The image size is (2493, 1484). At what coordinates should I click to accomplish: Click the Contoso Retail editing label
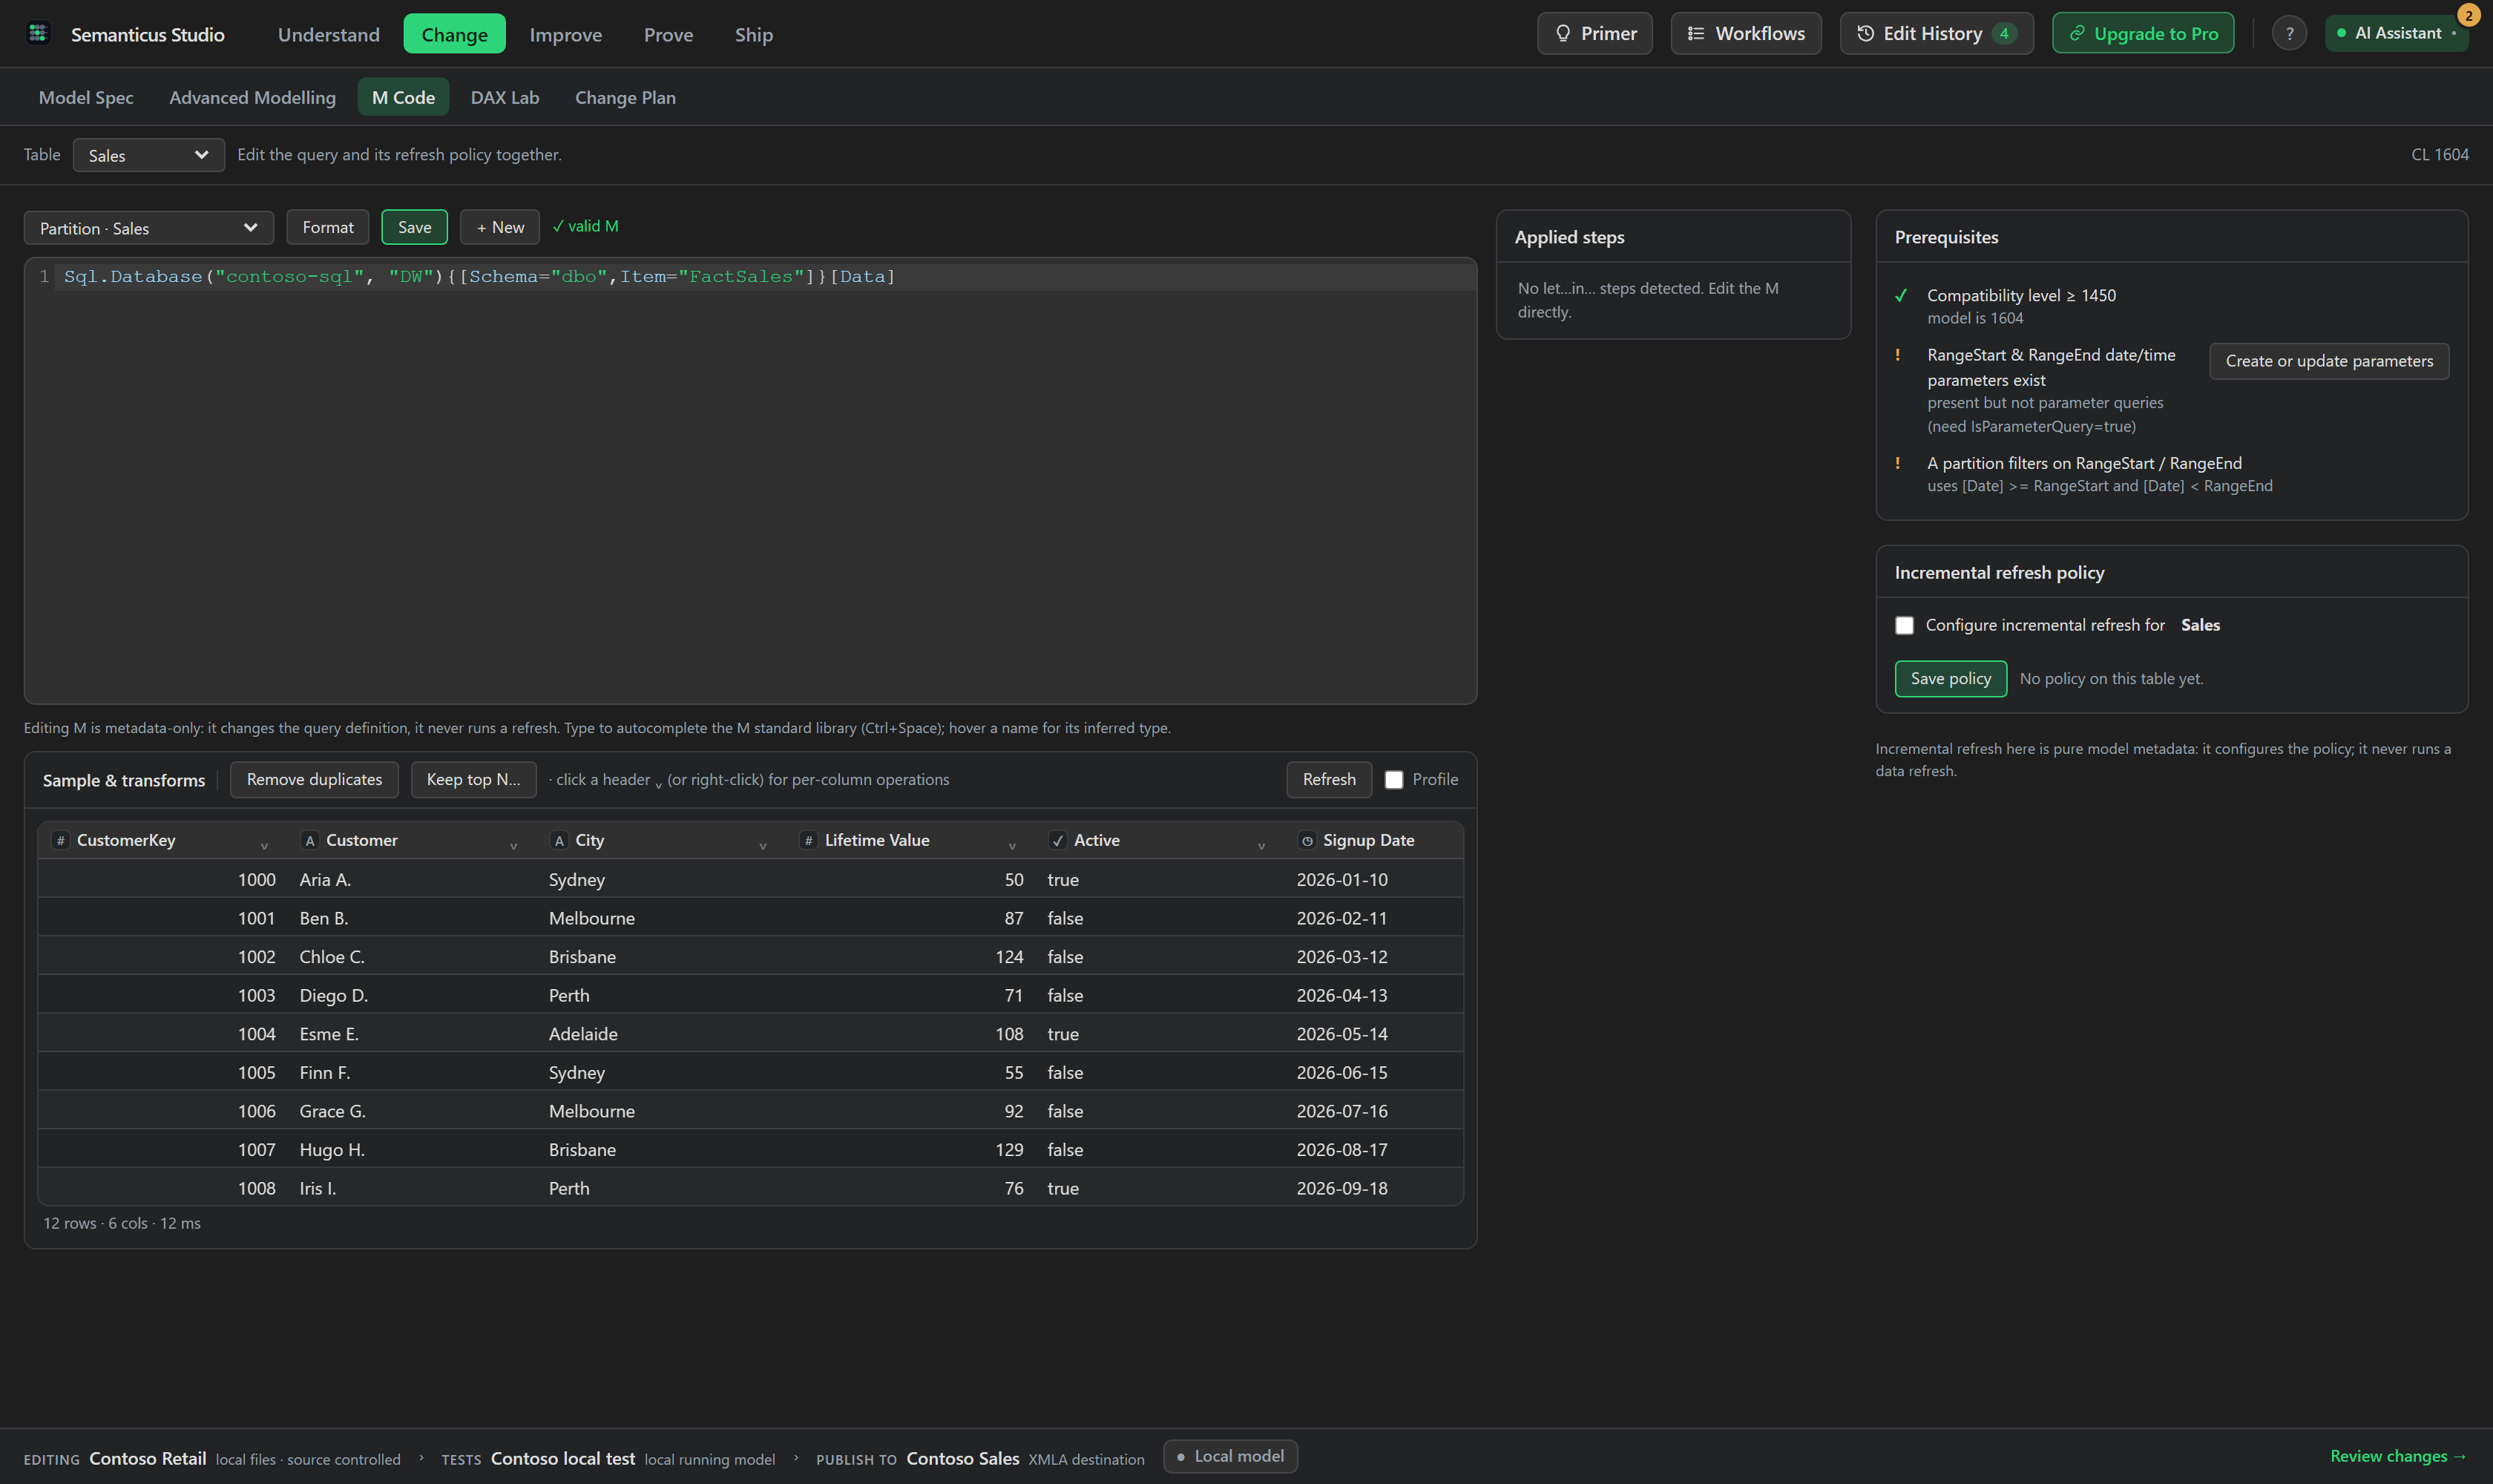tap(147, 1458)
